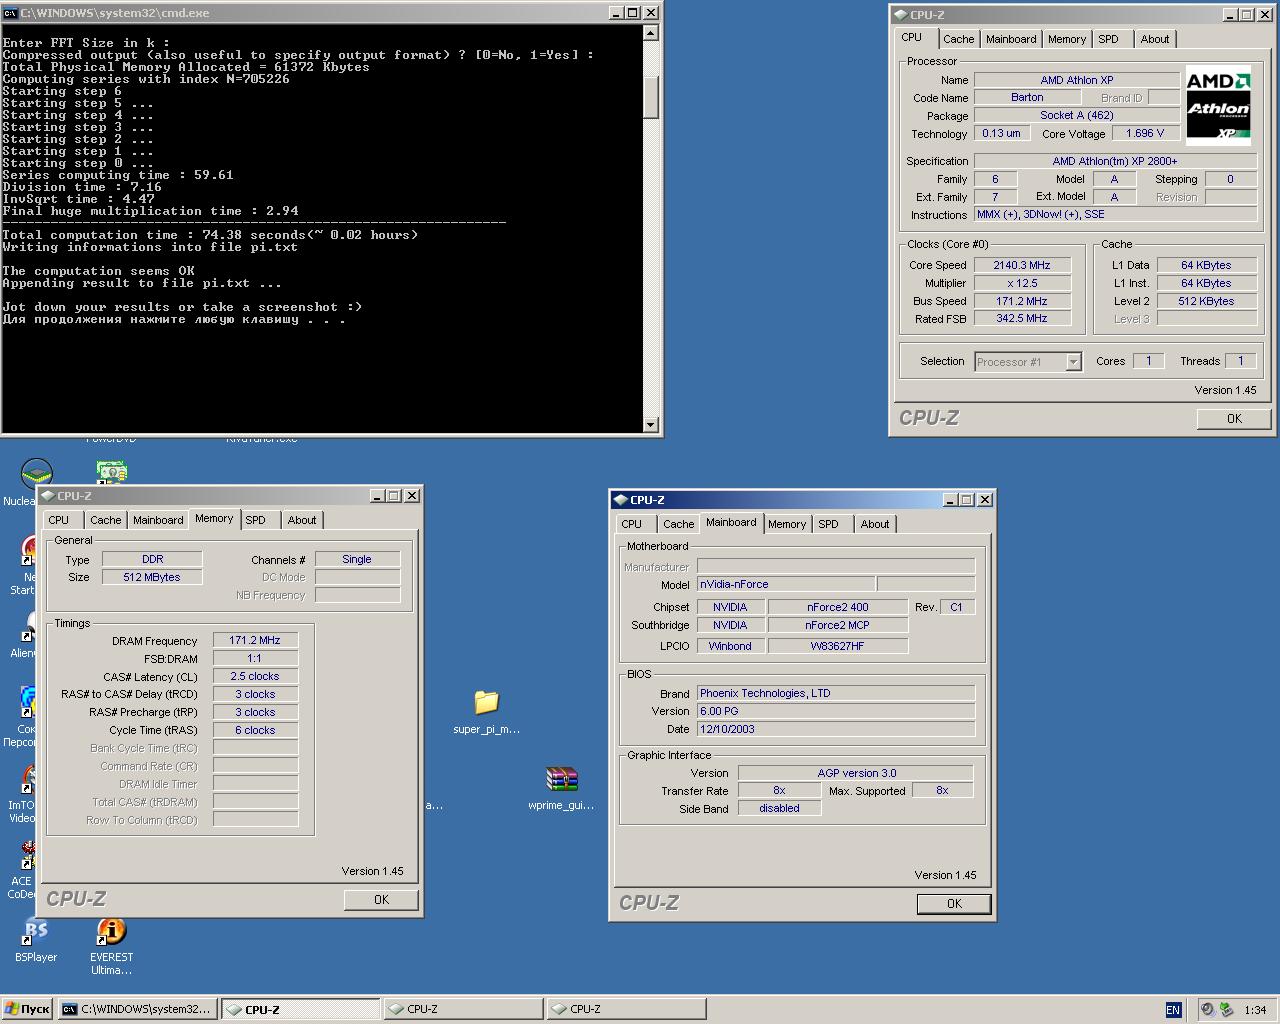Click the EN language indicator

coord(1173,1010)
